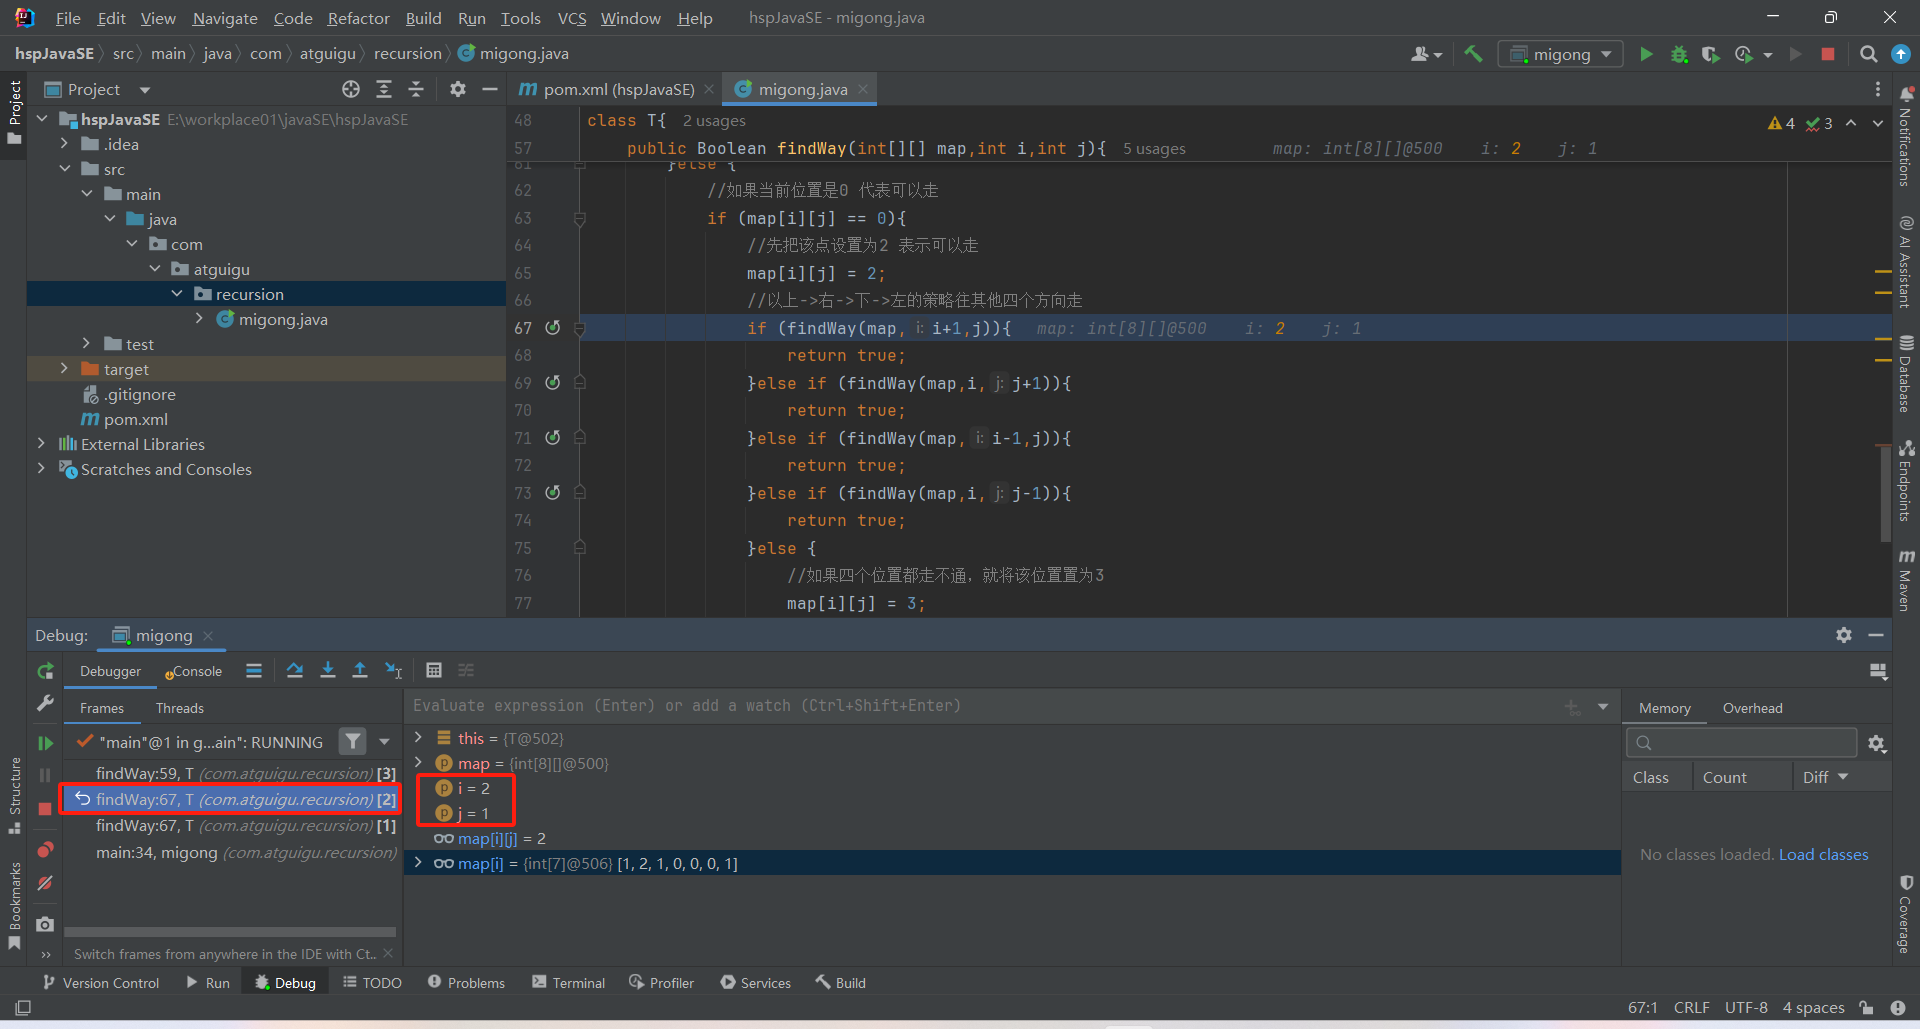1920x1029 pixels.
Task: Open the Evaluate Expression calculator icon
Action: click(x=434, y=671)
